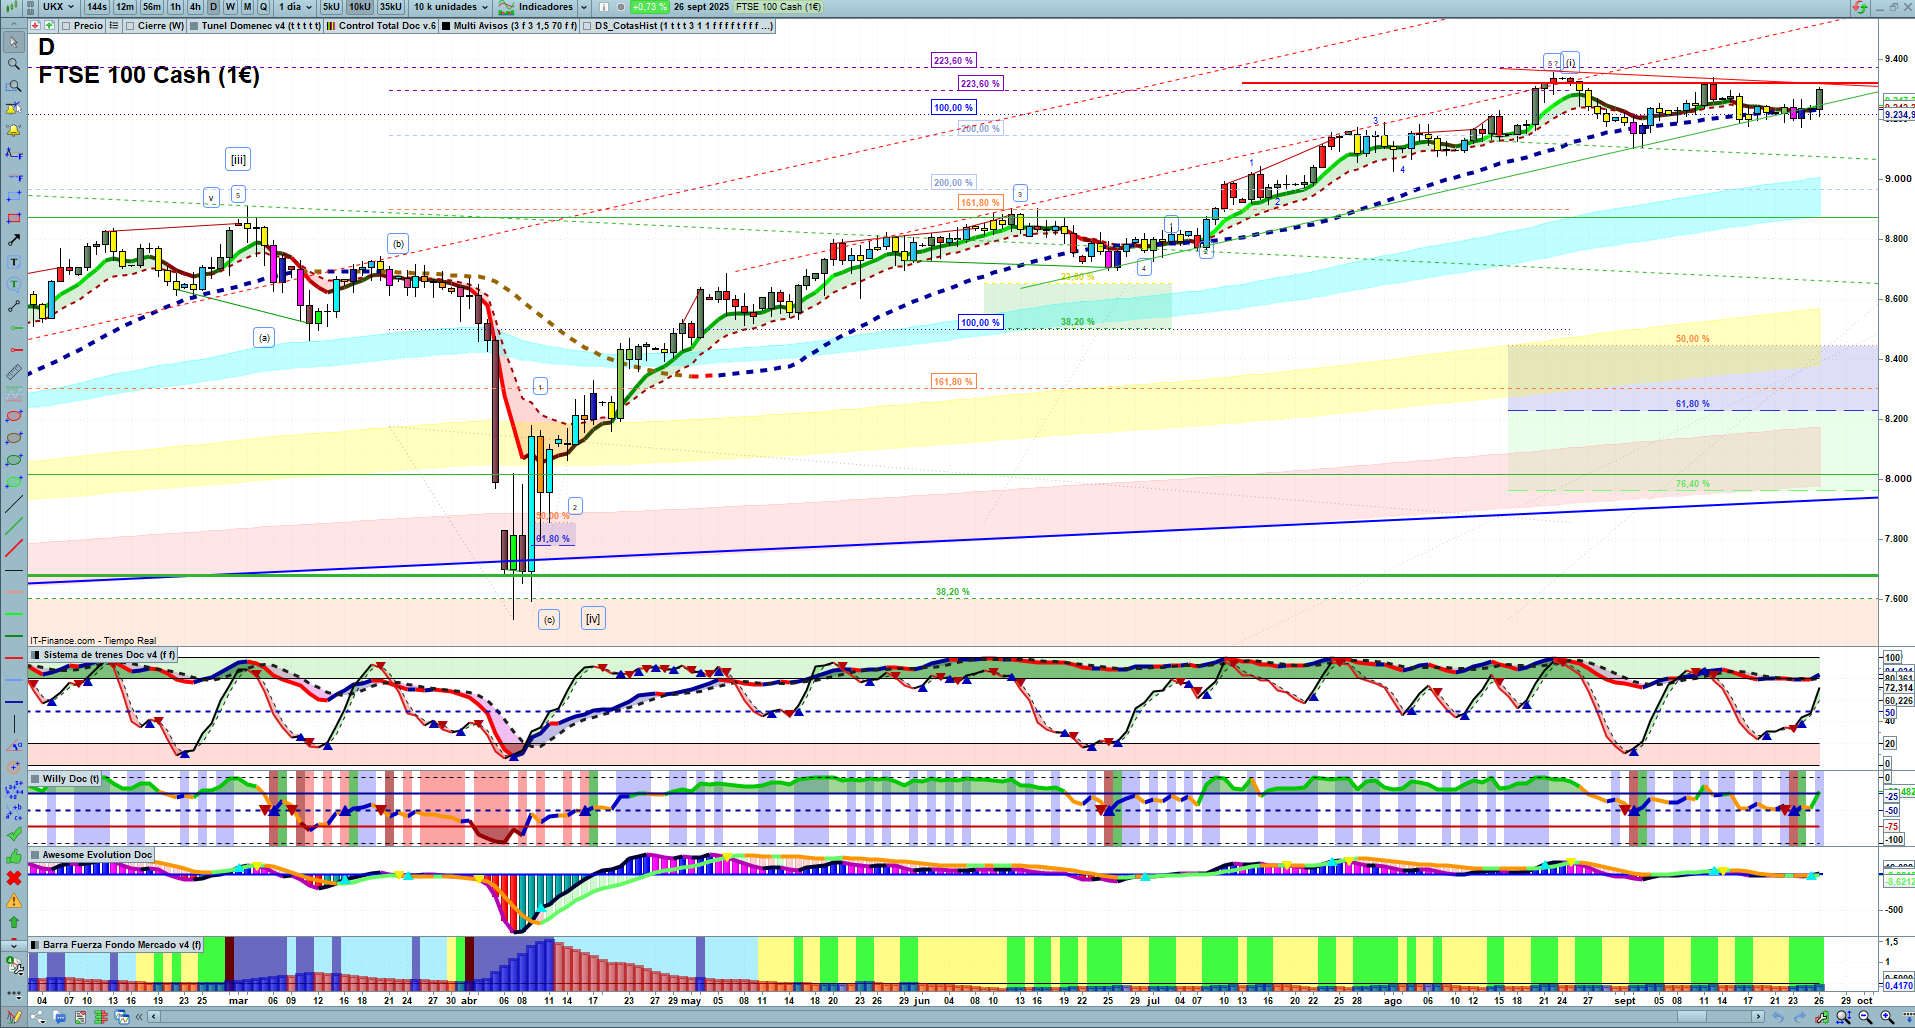Select the Q quarterly timeframe
The image size is (1915, 1028).
(264, 7)
